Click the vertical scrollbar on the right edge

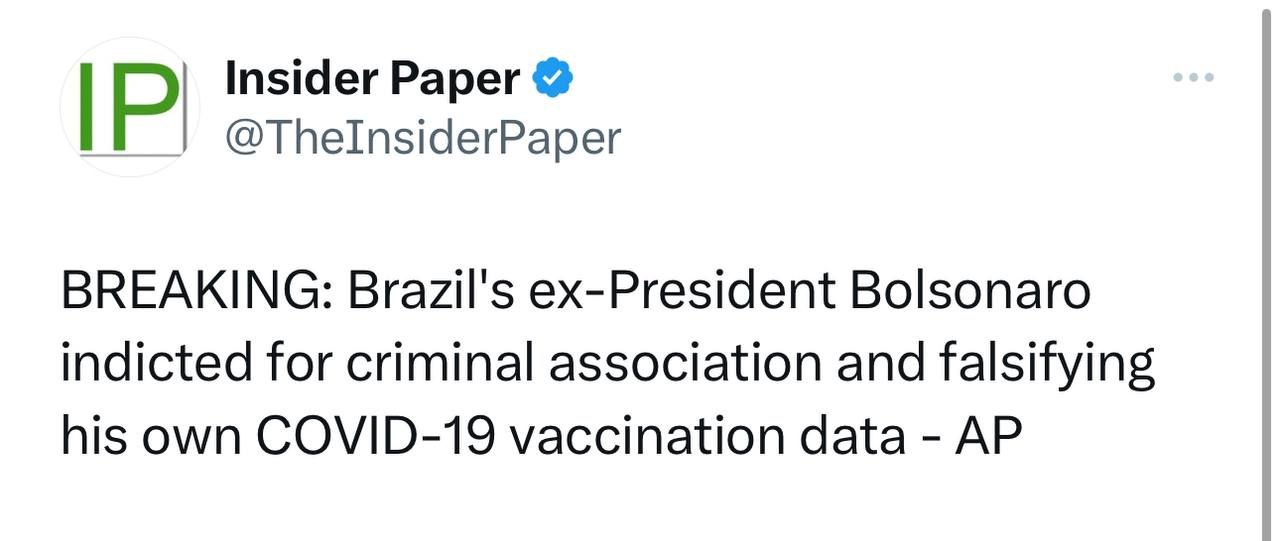point(1265,270)
